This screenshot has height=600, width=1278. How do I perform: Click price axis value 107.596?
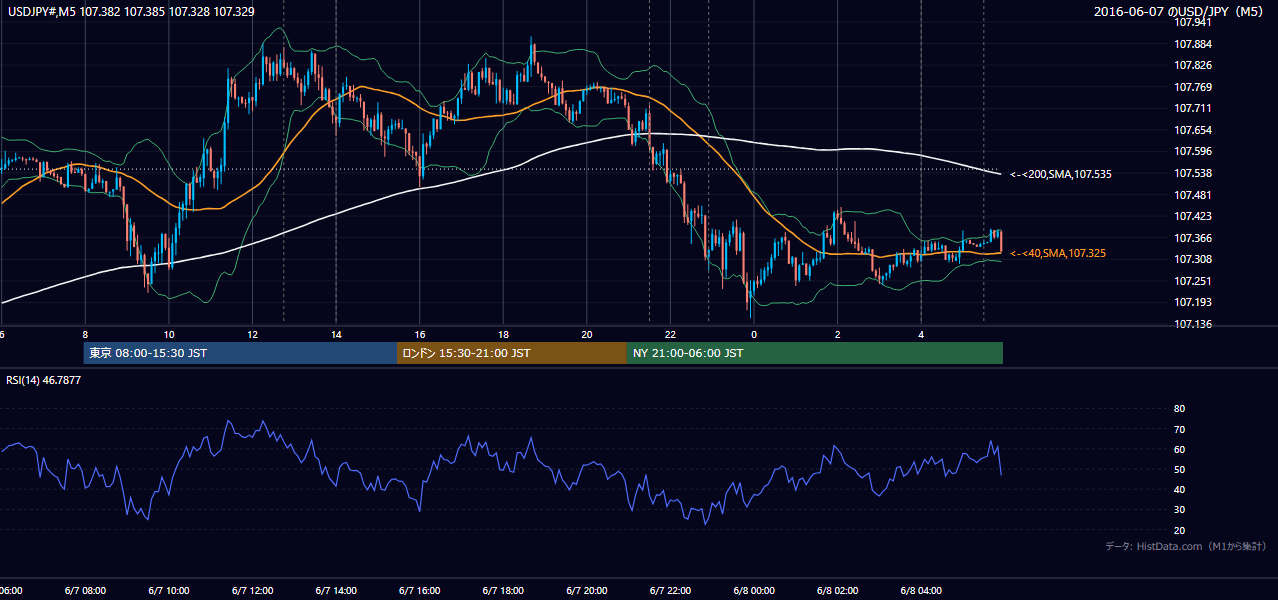coord(1192,152)
